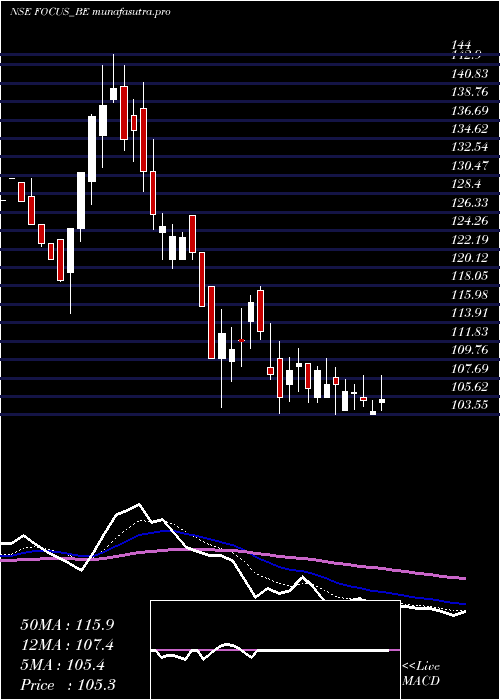Click the 105.62 price value

click(470, 387)
